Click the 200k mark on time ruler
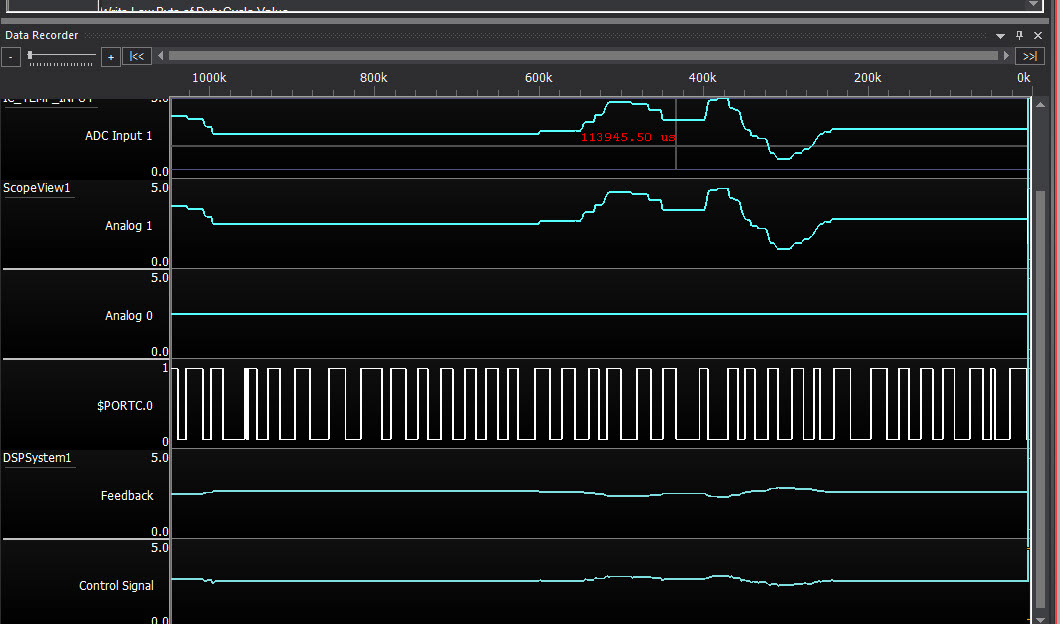Screen dimensions: 1060x624 (x=867, y=78)
